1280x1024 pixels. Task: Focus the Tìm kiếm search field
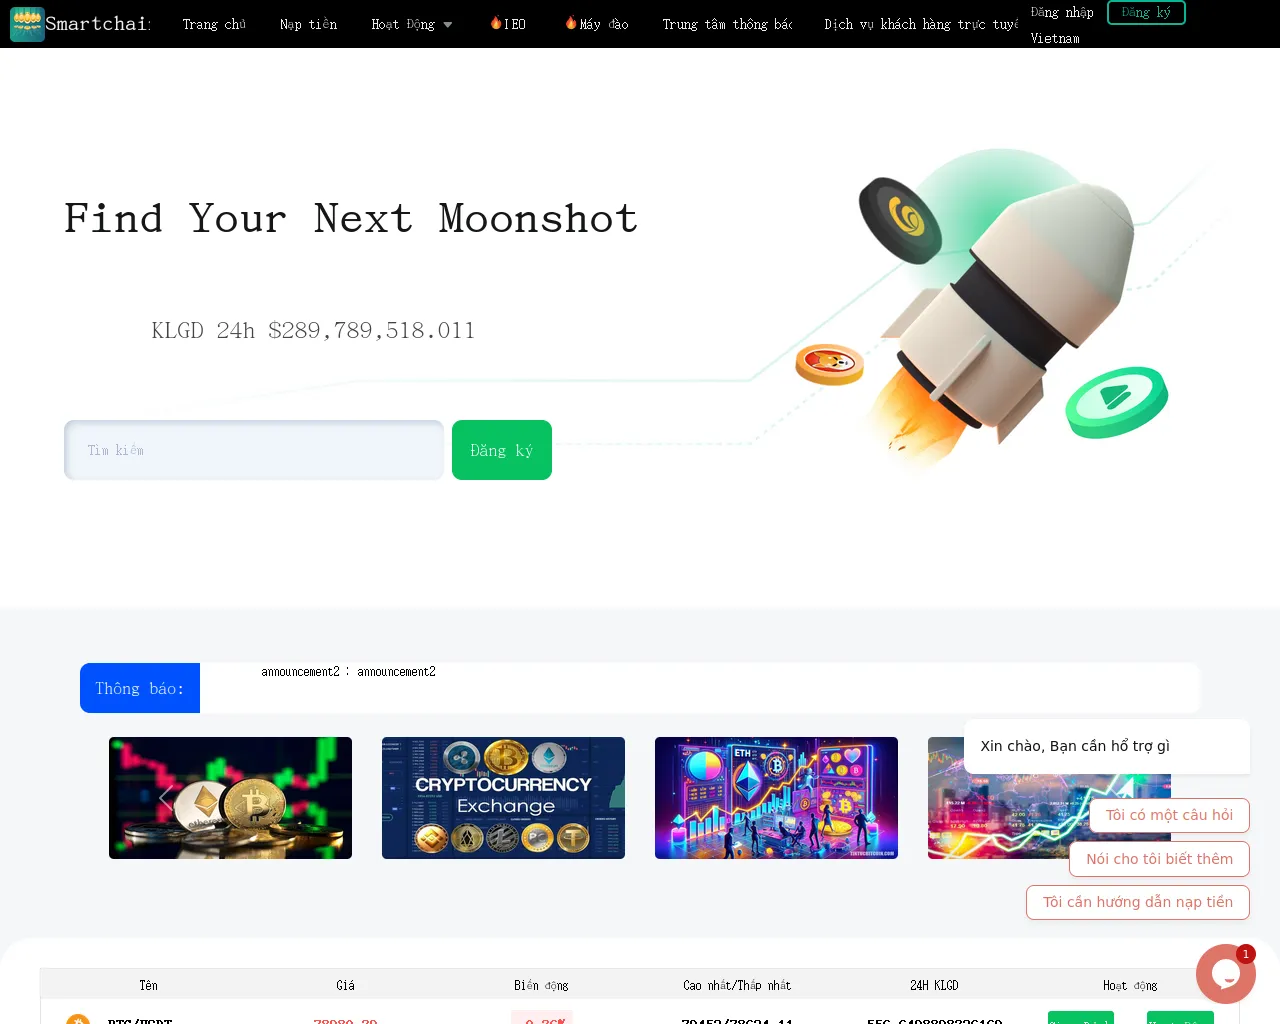[x=254, y=450]
